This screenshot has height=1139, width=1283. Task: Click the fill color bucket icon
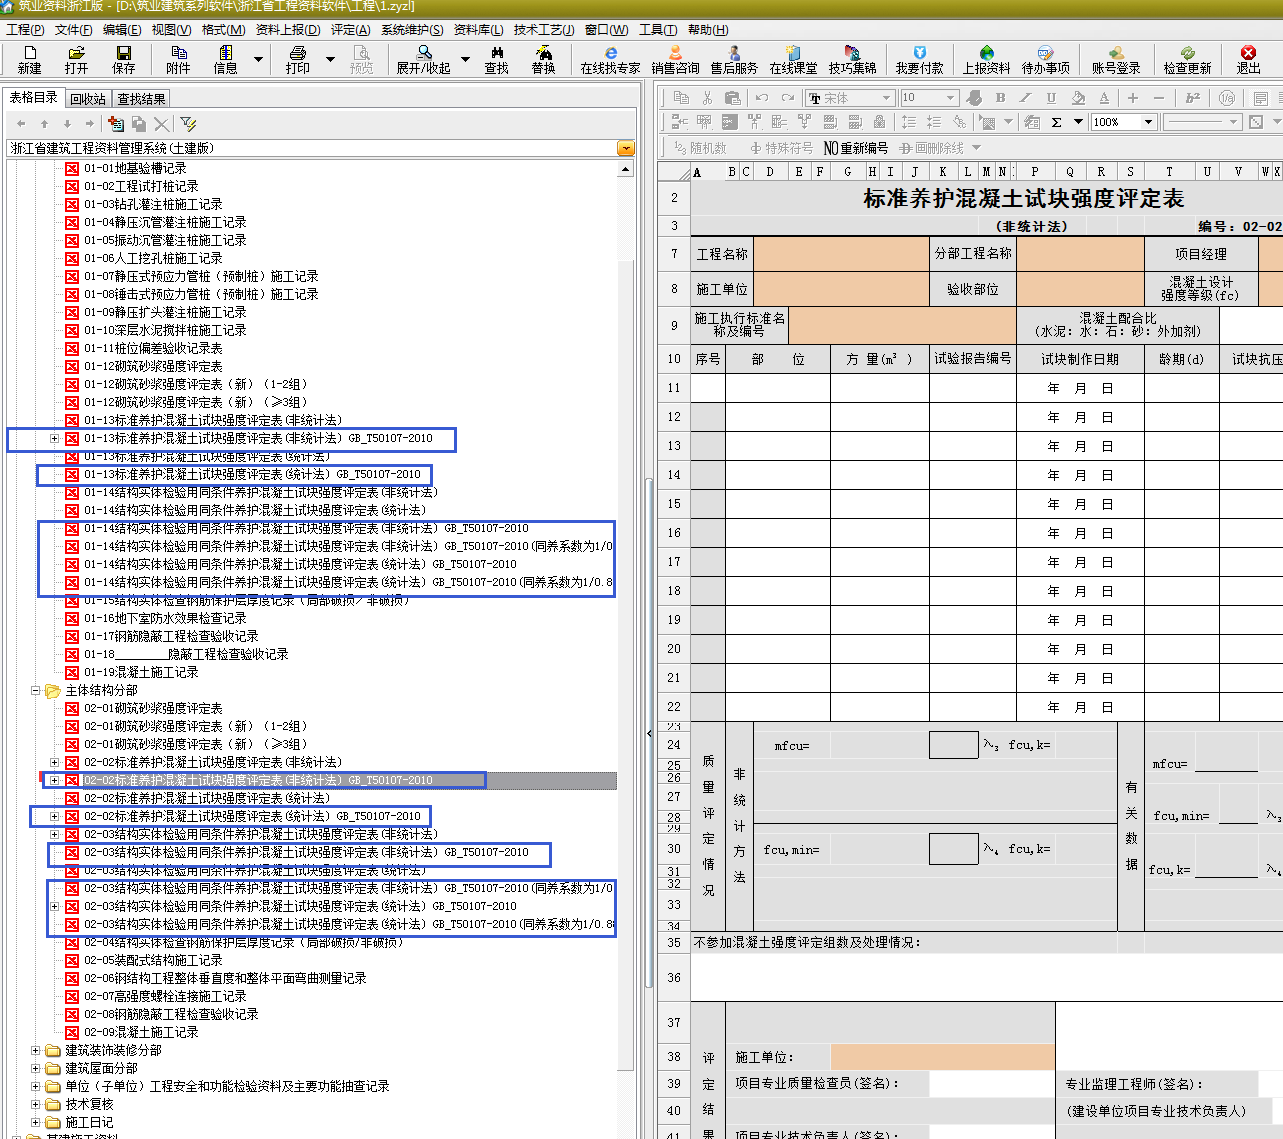pyautogui.click(x=1078, y=98)
